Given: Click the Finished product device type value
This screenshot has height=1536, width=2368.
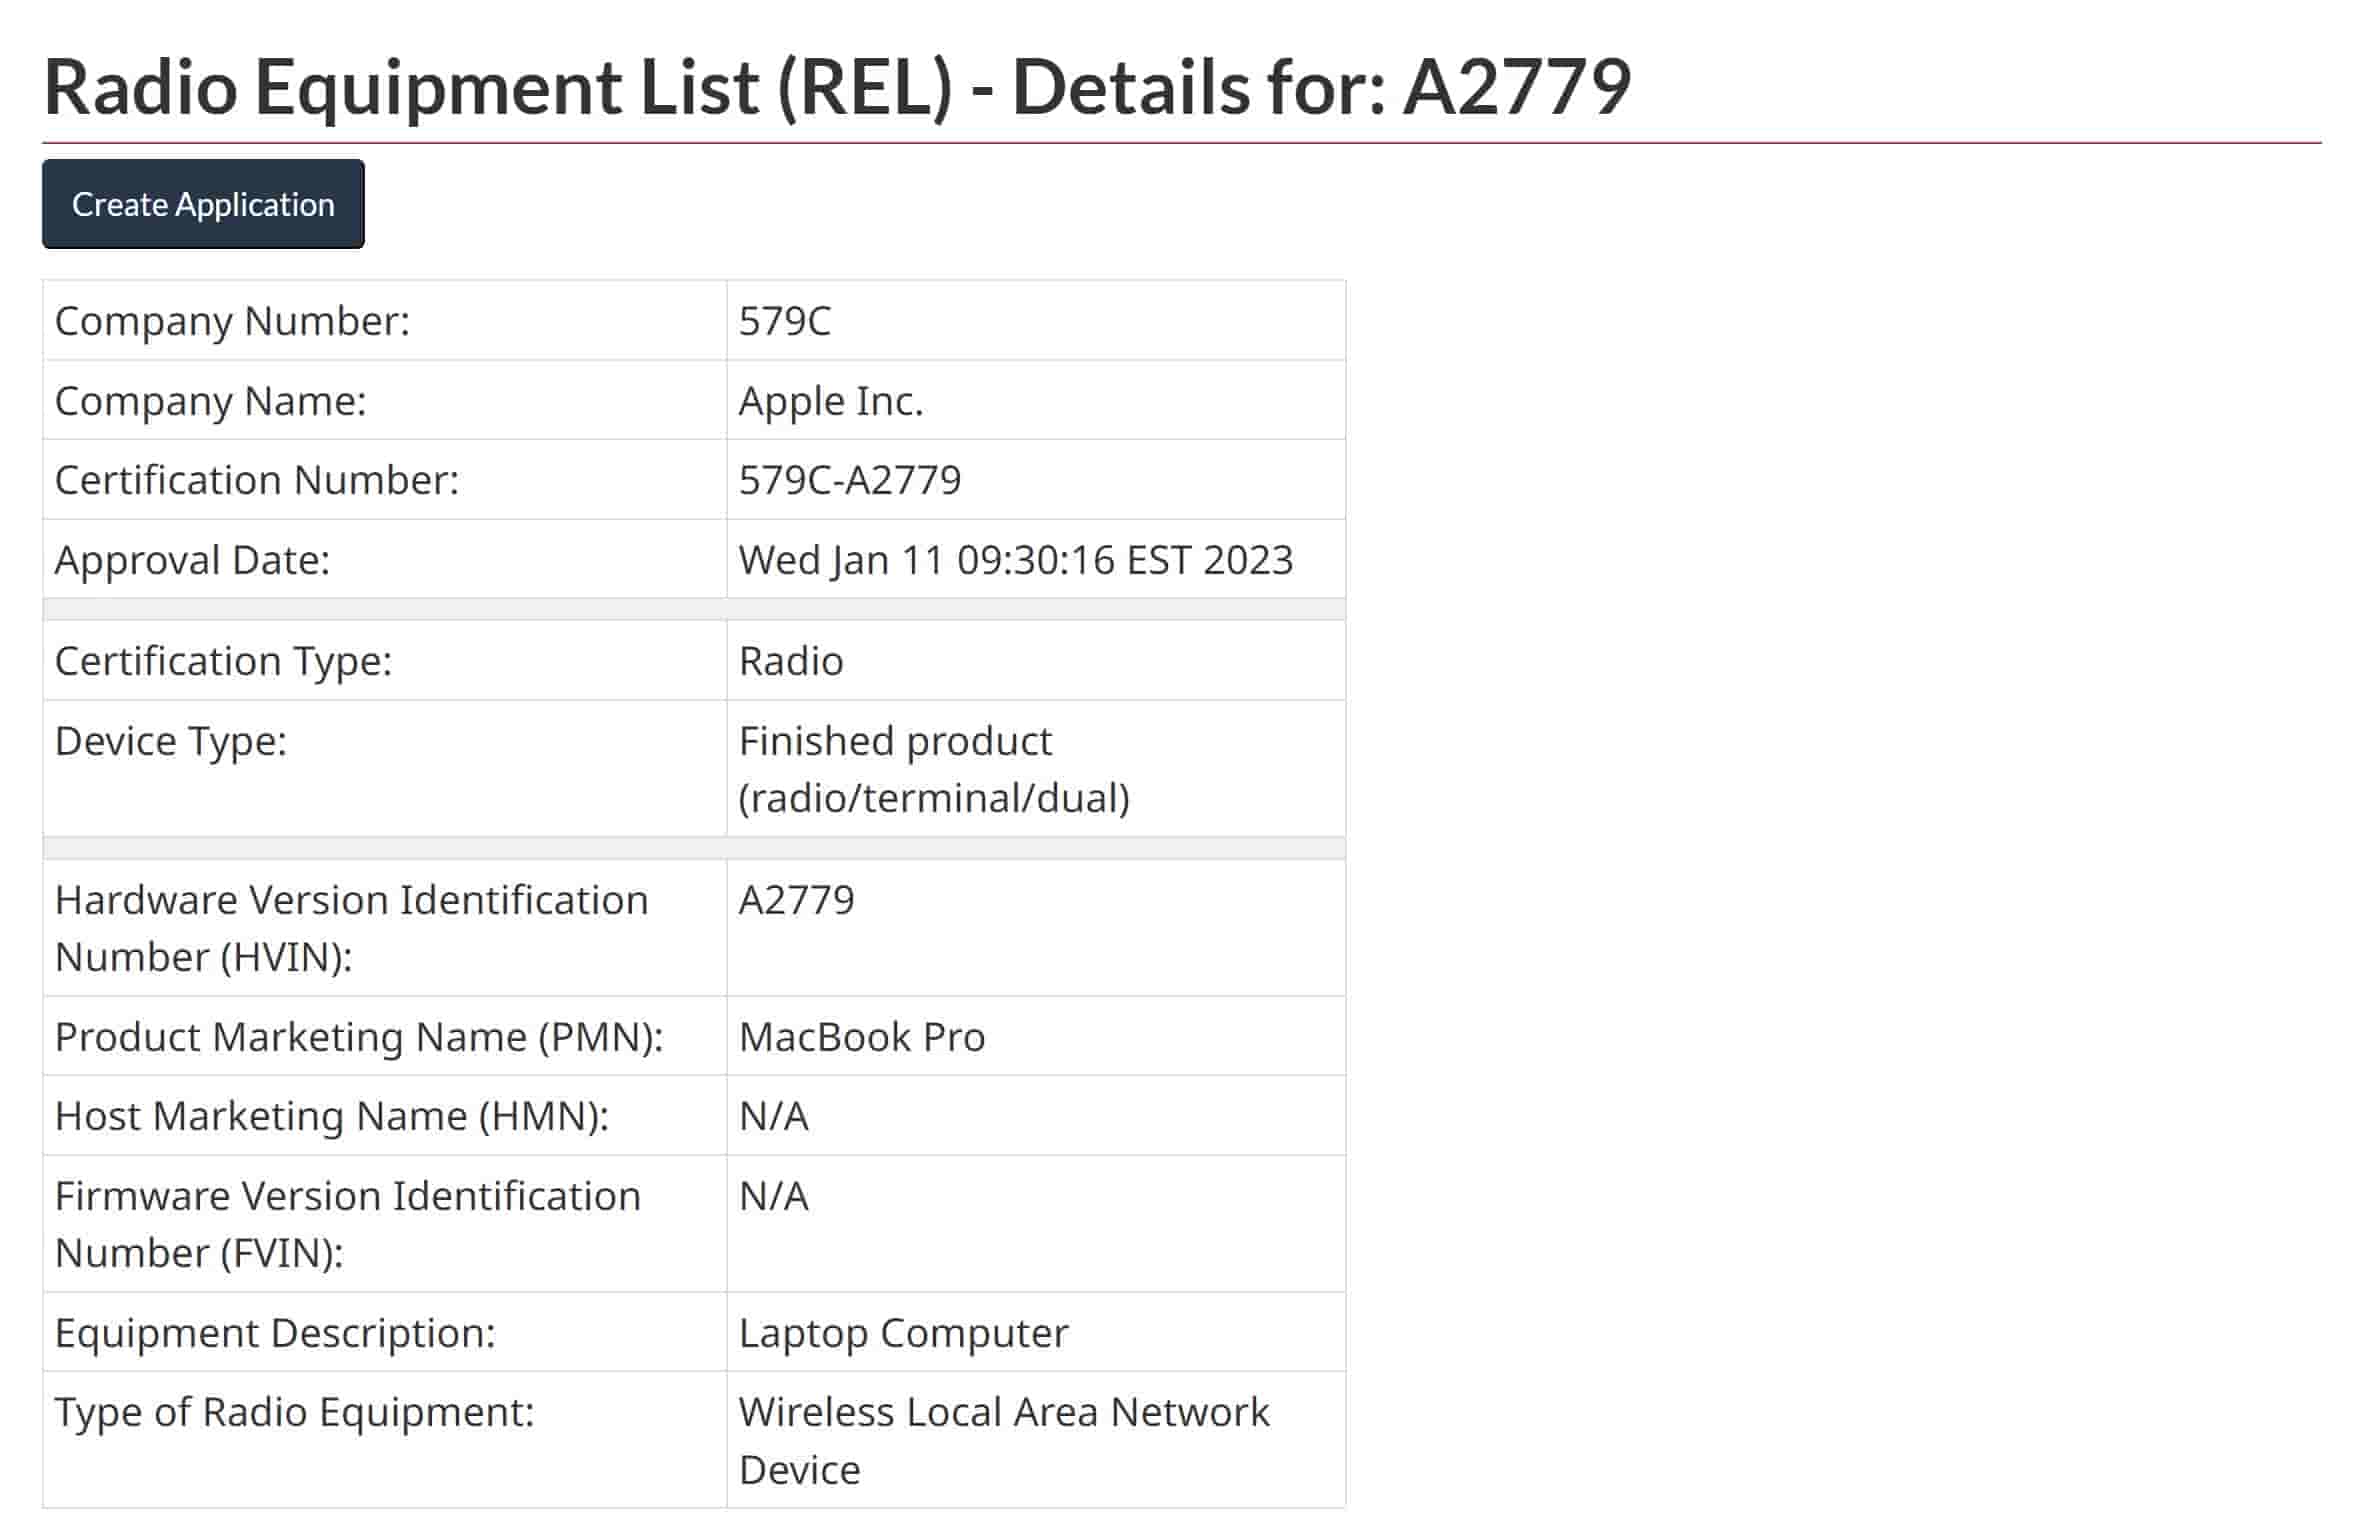Looking at the screenshot, I should click(x=933, y=769).
